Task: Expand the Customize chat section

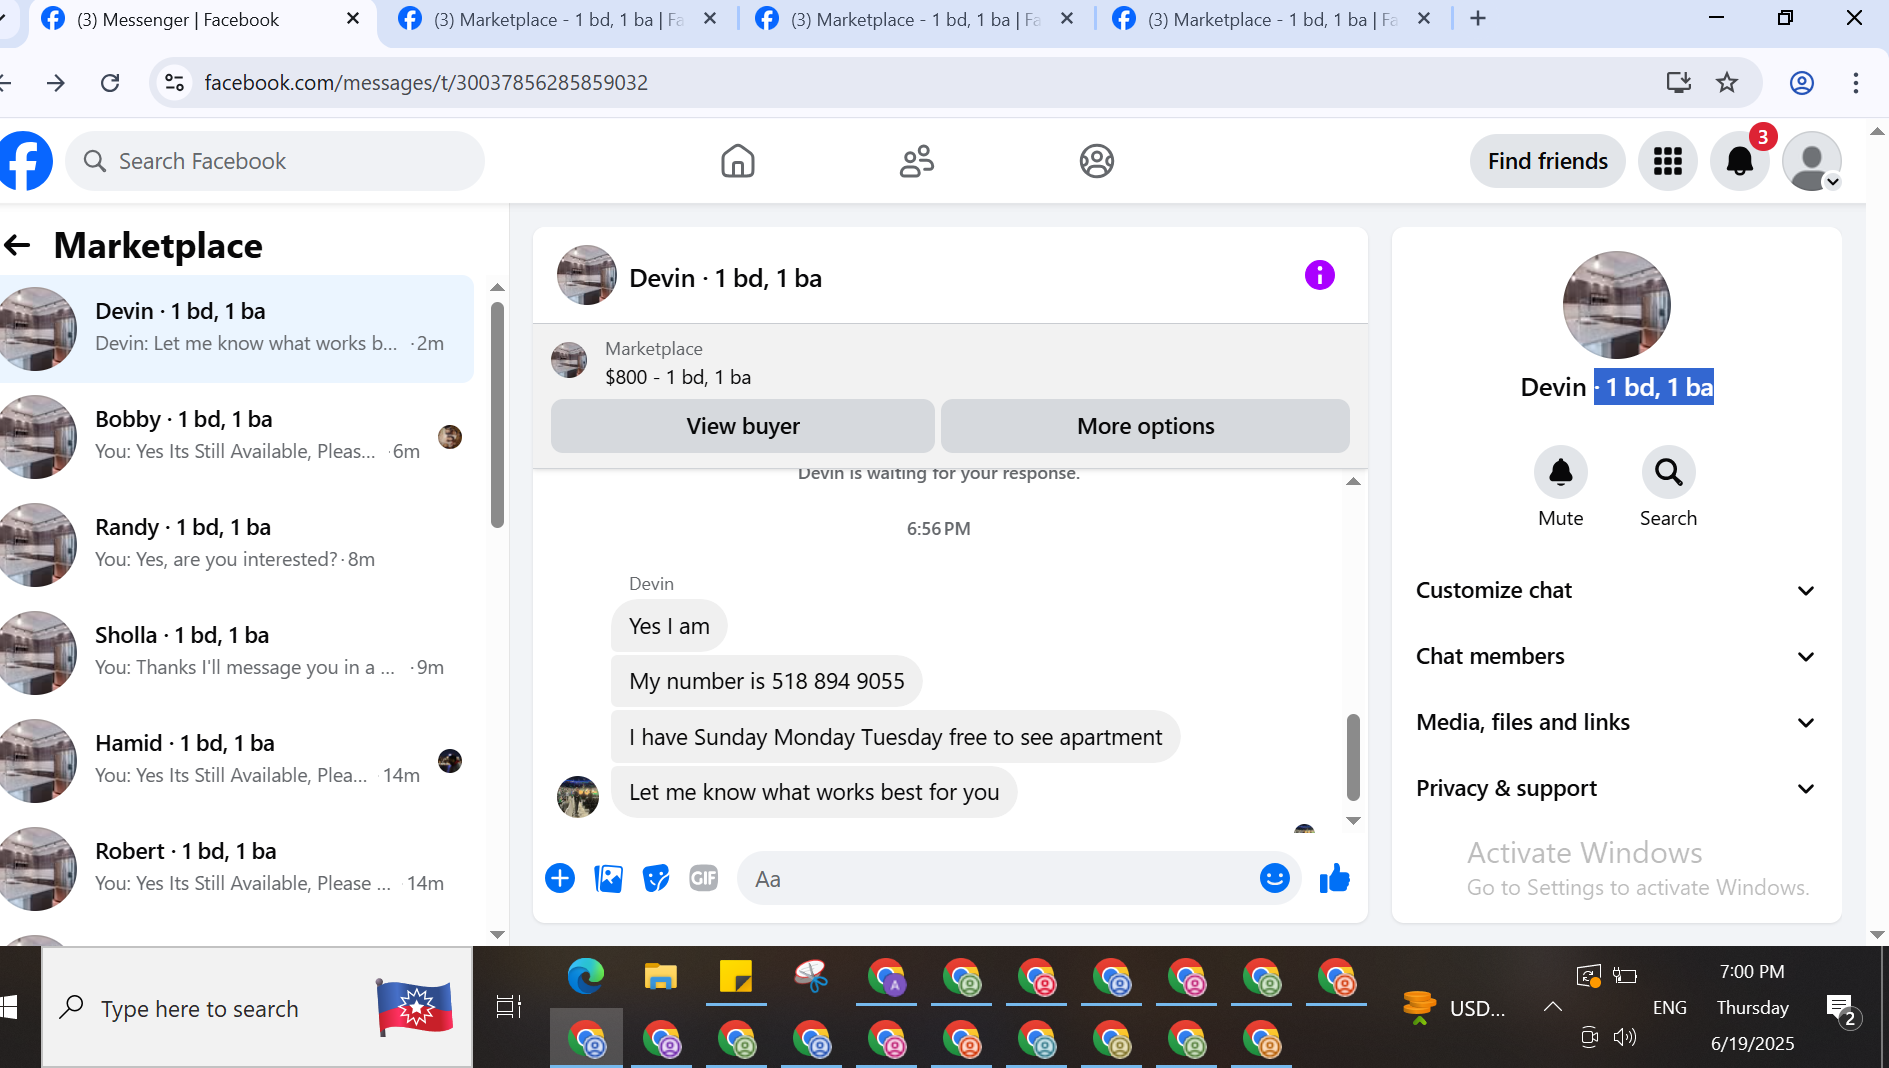Action: point(1616,590)
